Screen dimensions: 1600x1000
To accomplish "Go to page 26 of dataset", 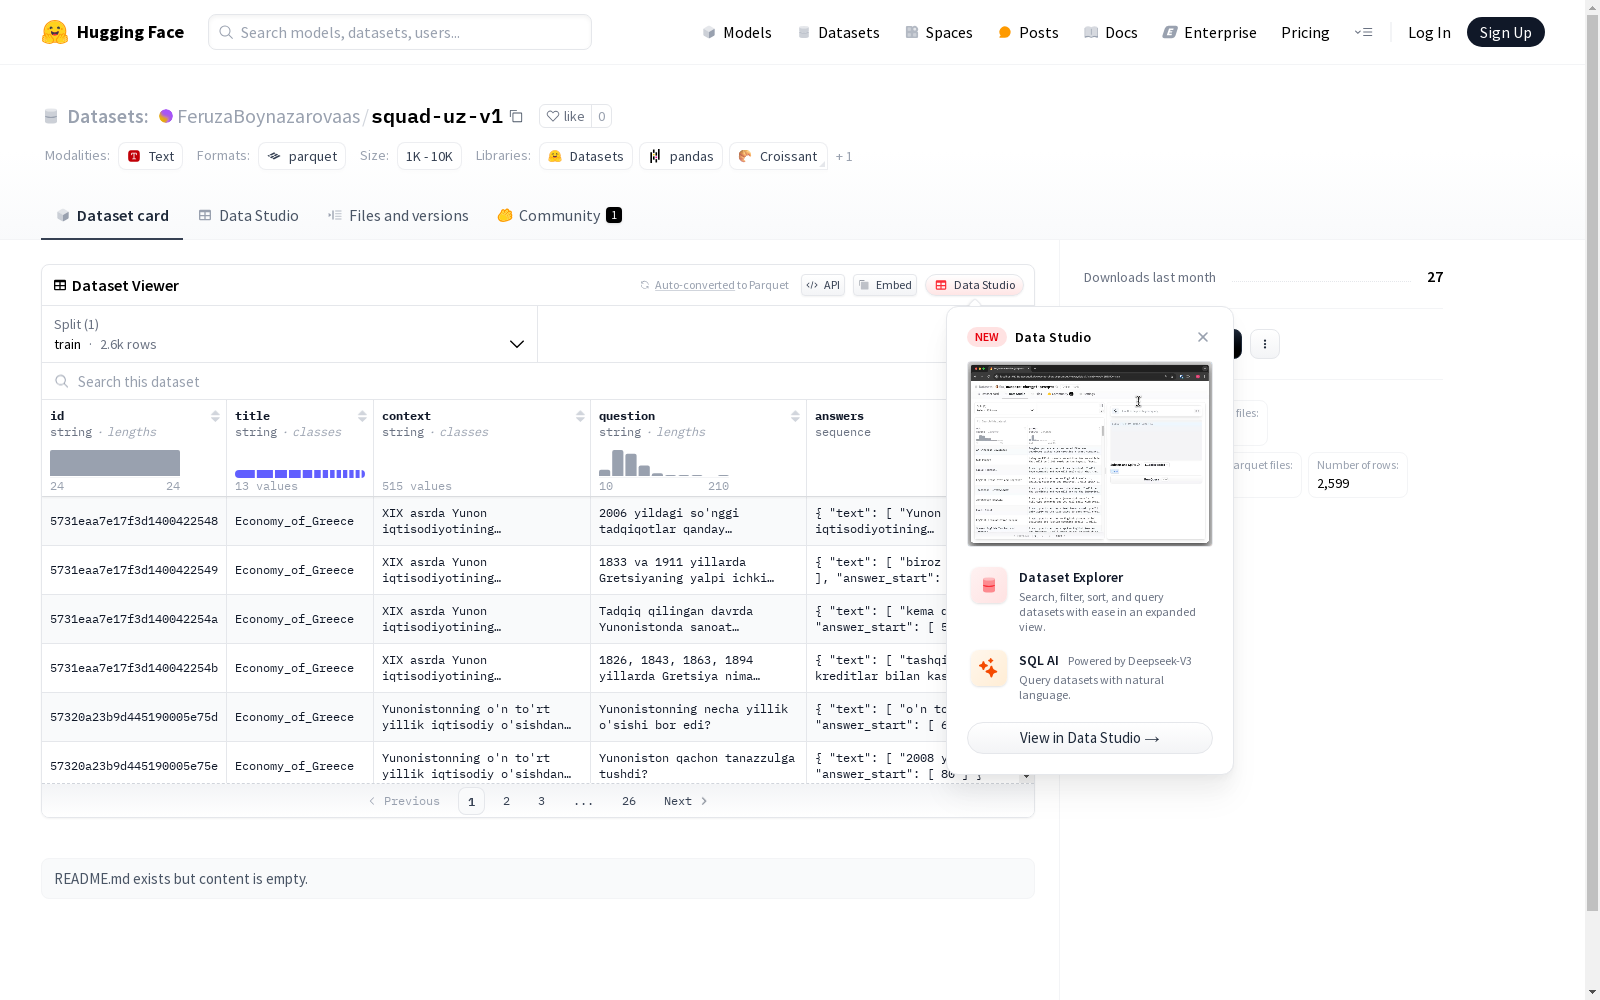I will click(629, 801).
